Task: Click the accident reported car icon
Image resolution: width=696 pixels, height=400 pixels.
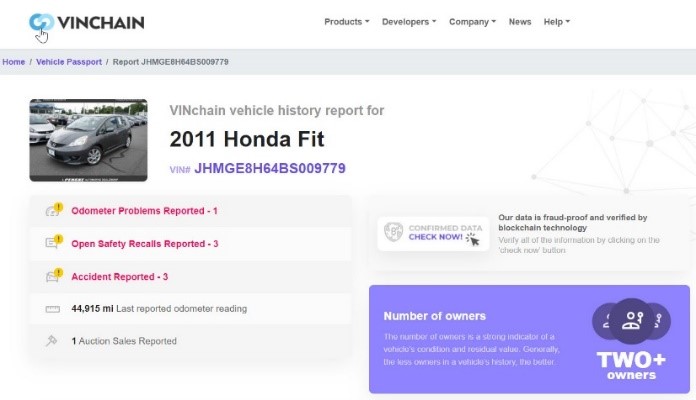Action: 53,276
